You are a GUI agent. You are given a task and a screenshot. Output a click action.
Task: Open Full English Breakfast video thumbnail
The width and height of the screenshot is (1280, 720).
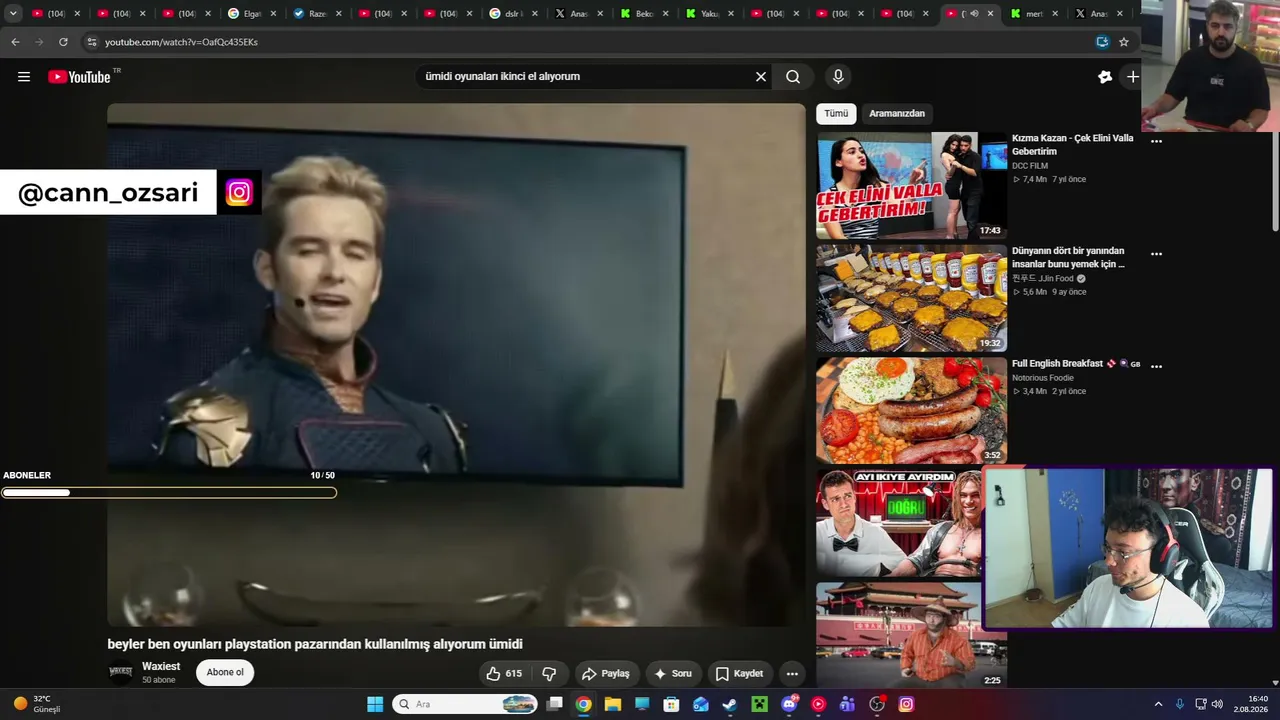coord(912,411)
